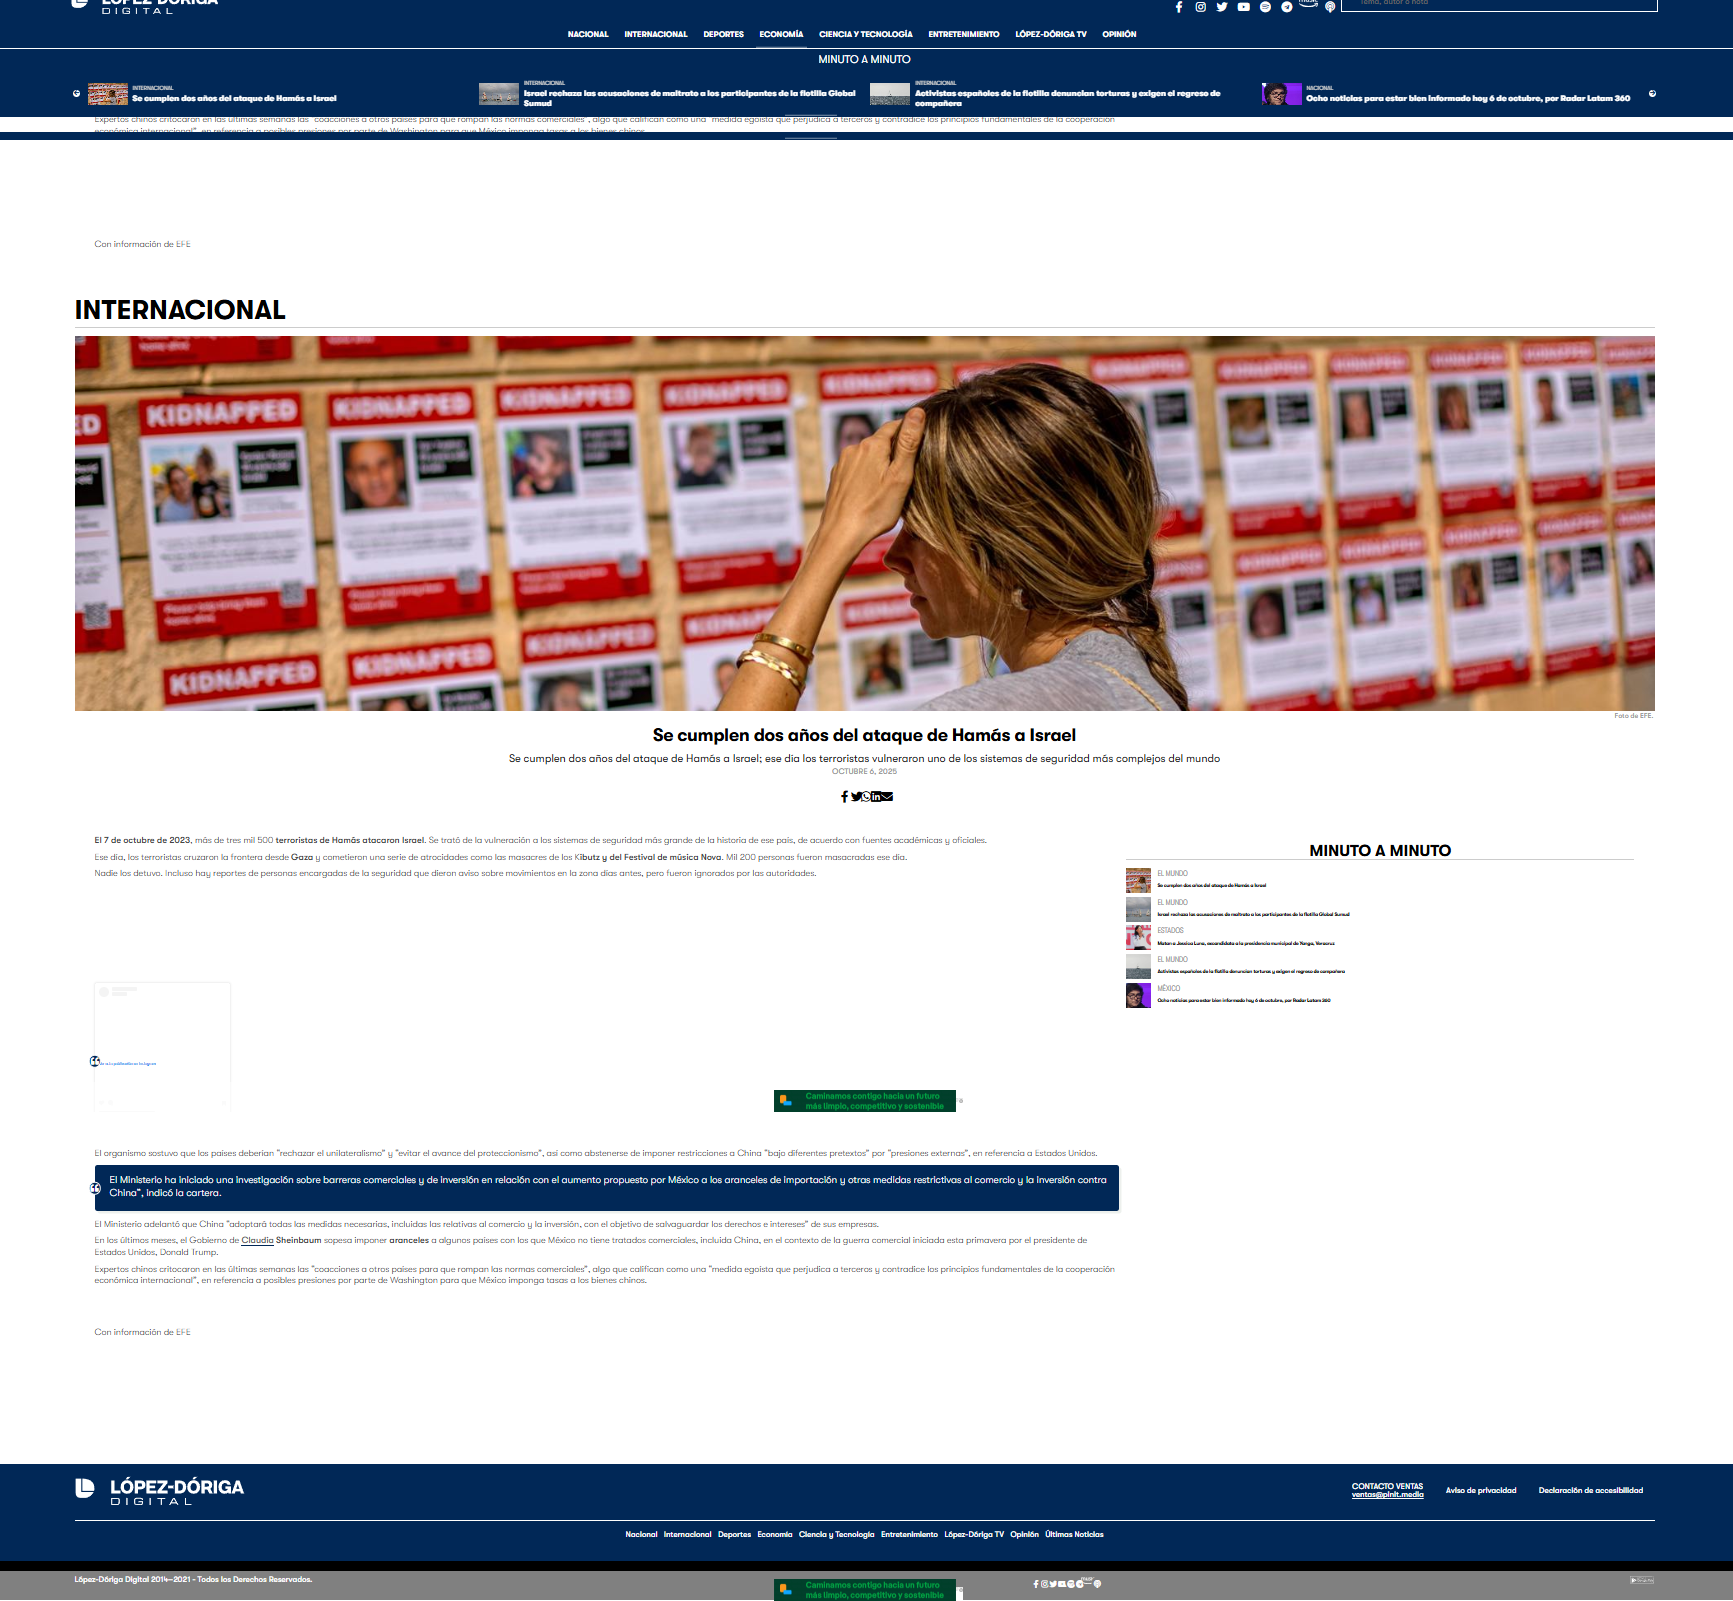The image size is (1733, 1601).
Task: Open sidebar story 'Israel rechaza las acusaciones'
Action: 1253,914
